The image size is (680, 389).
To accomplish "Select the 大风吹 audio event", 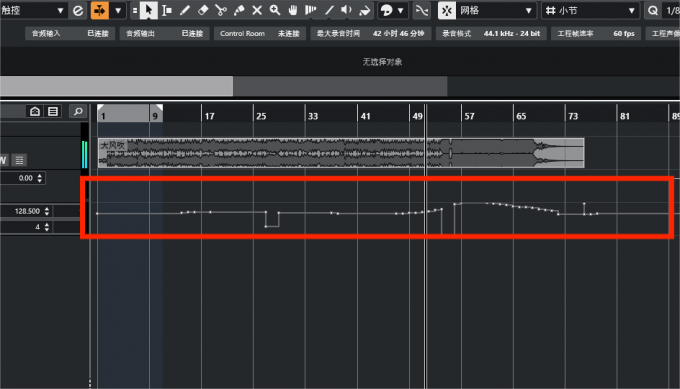I will [341, 153].
